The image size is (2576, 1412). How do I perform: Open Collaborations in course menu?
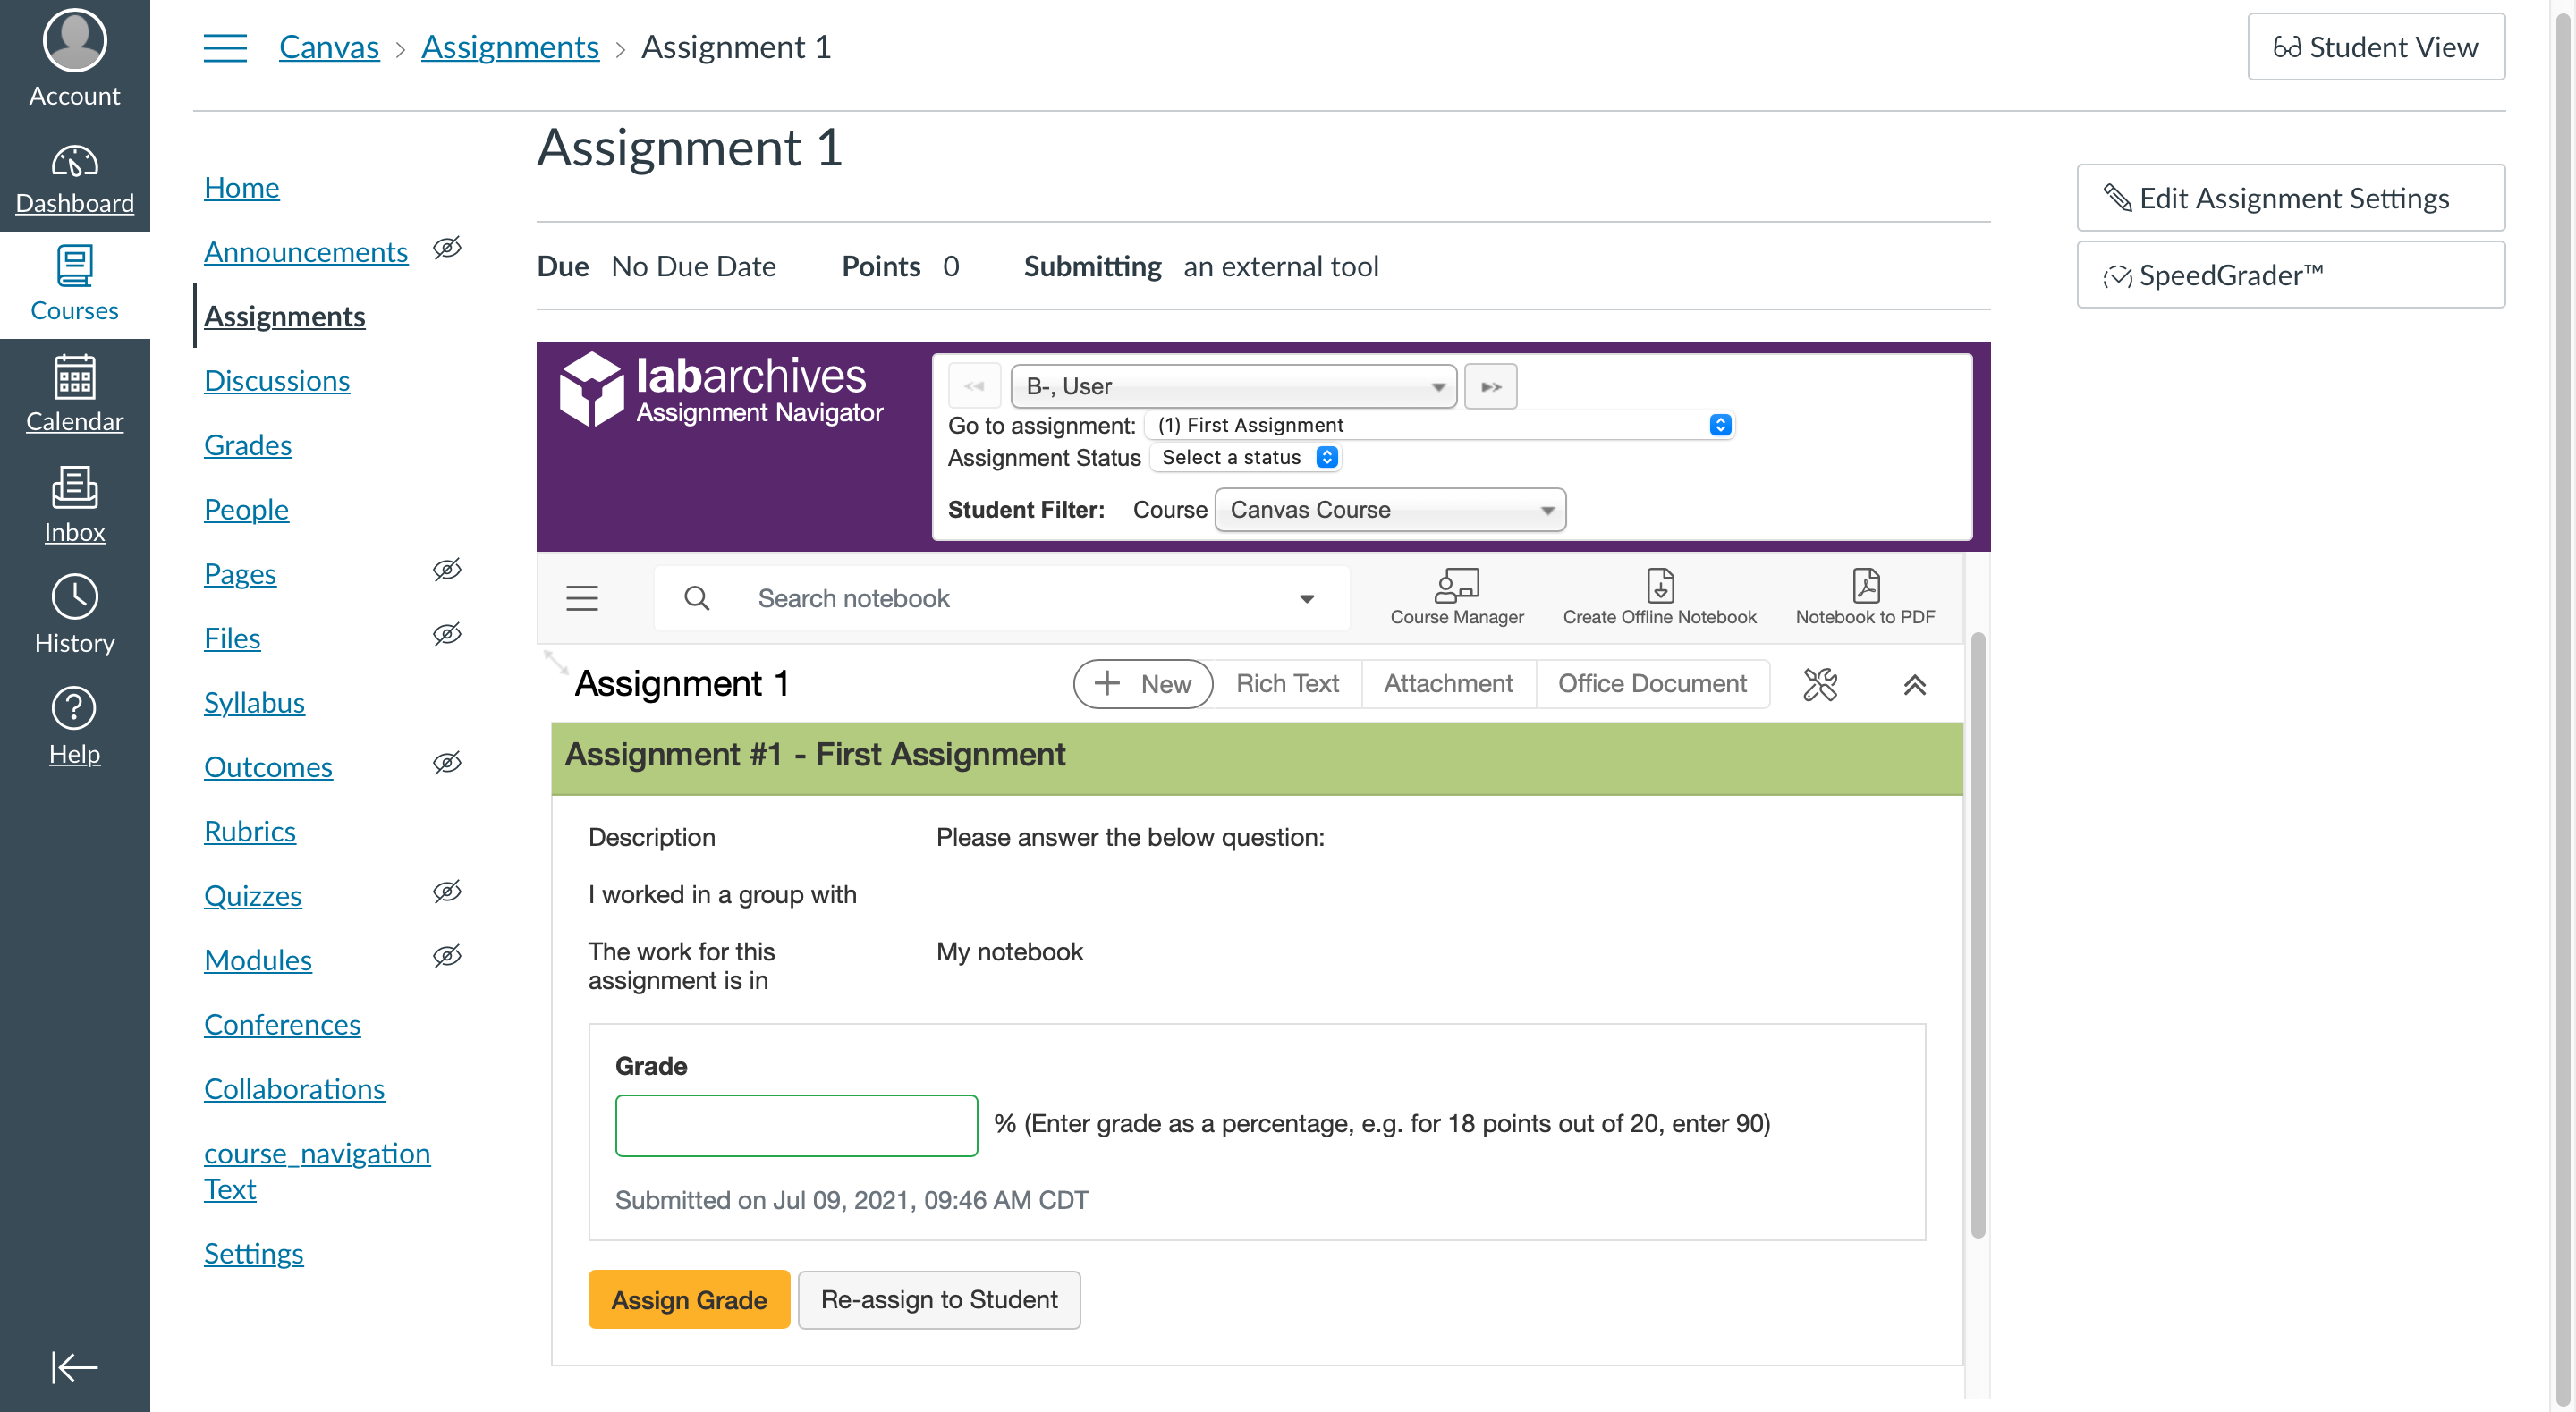tap(294, 1088)
